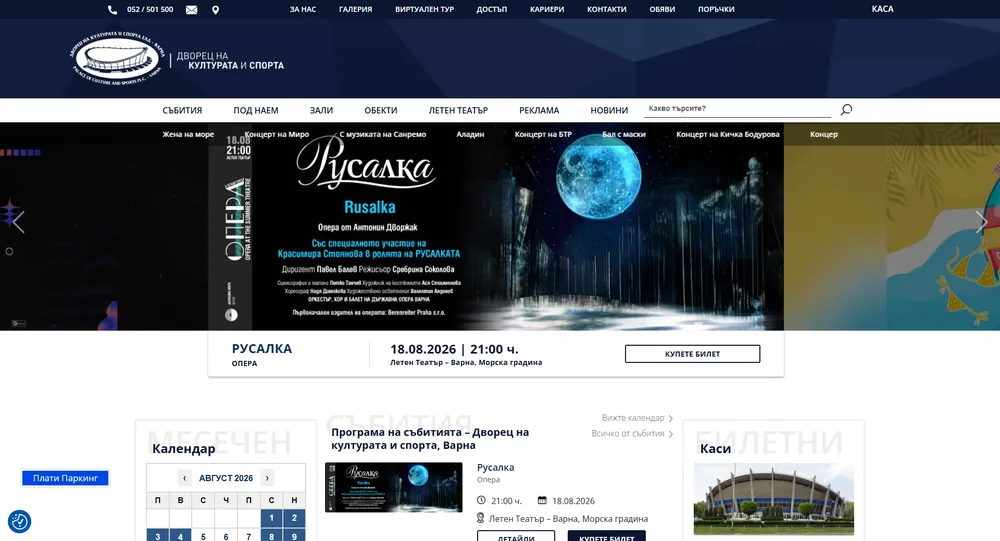
Task: Open the ПОД НАЕМ navigation item
Action: tap(256, 110)
